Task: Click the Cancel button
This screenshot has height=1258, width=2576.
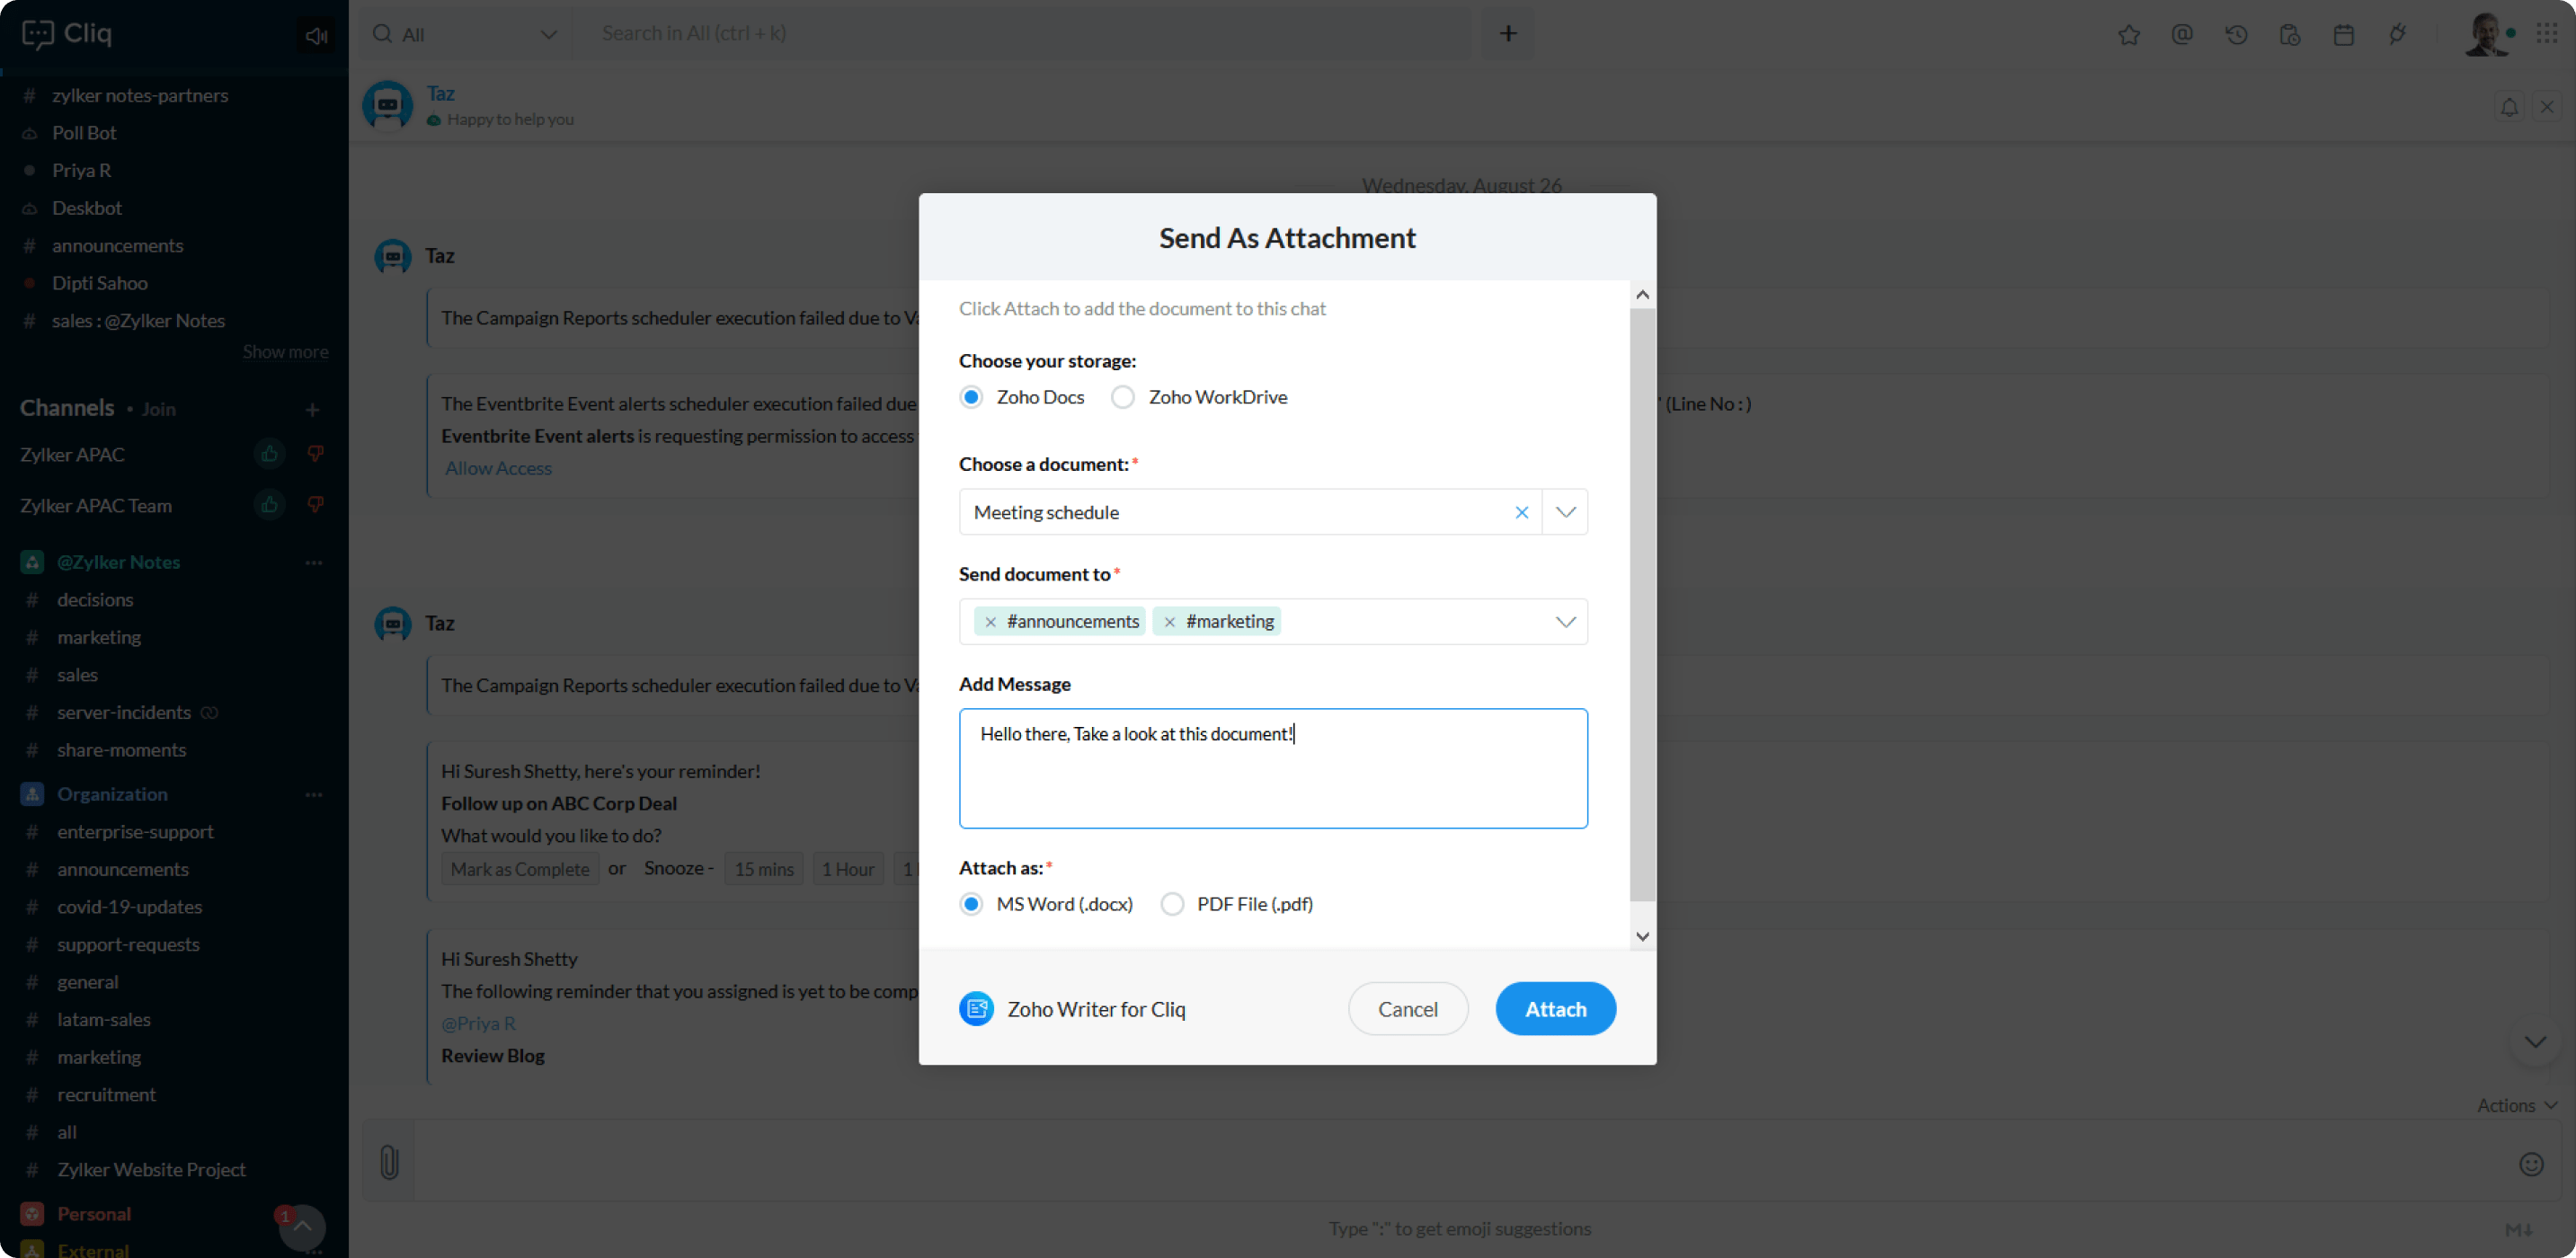Action: coord(1407,1009)
